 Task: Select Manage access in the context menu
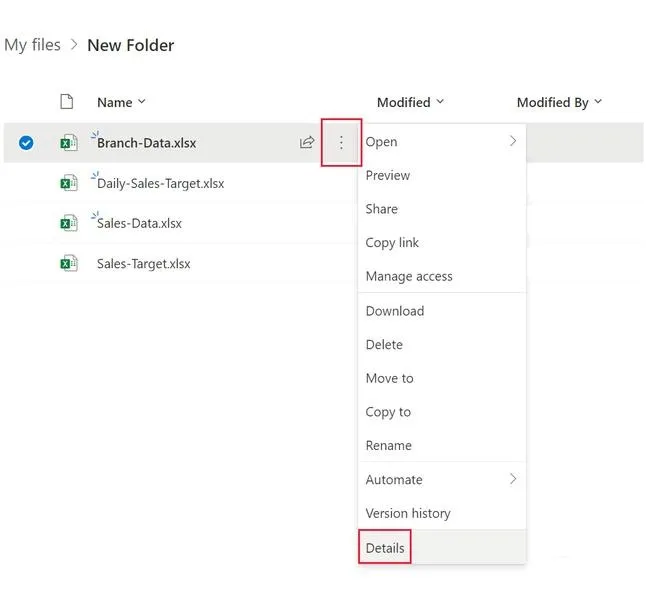pyautogui.click(x=442, y=276)
